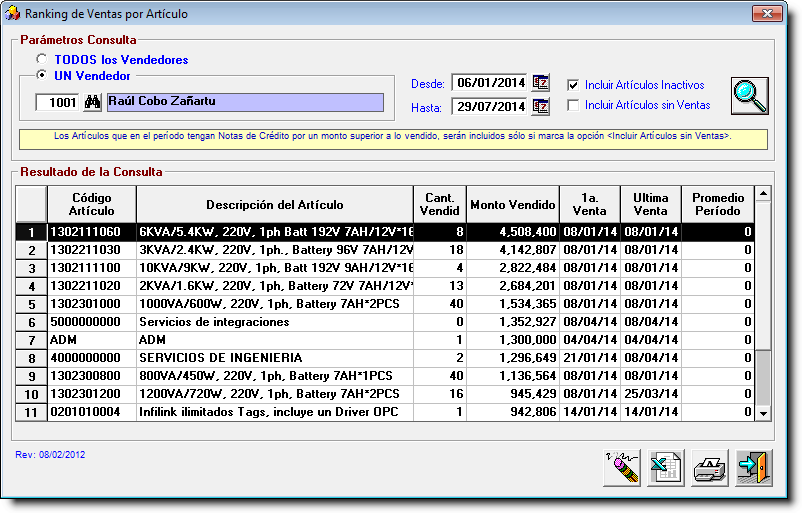This screenshot has width=802, height=513.
Task: Click description Infilink ilimitados Tags
Action: pos(275,412)
